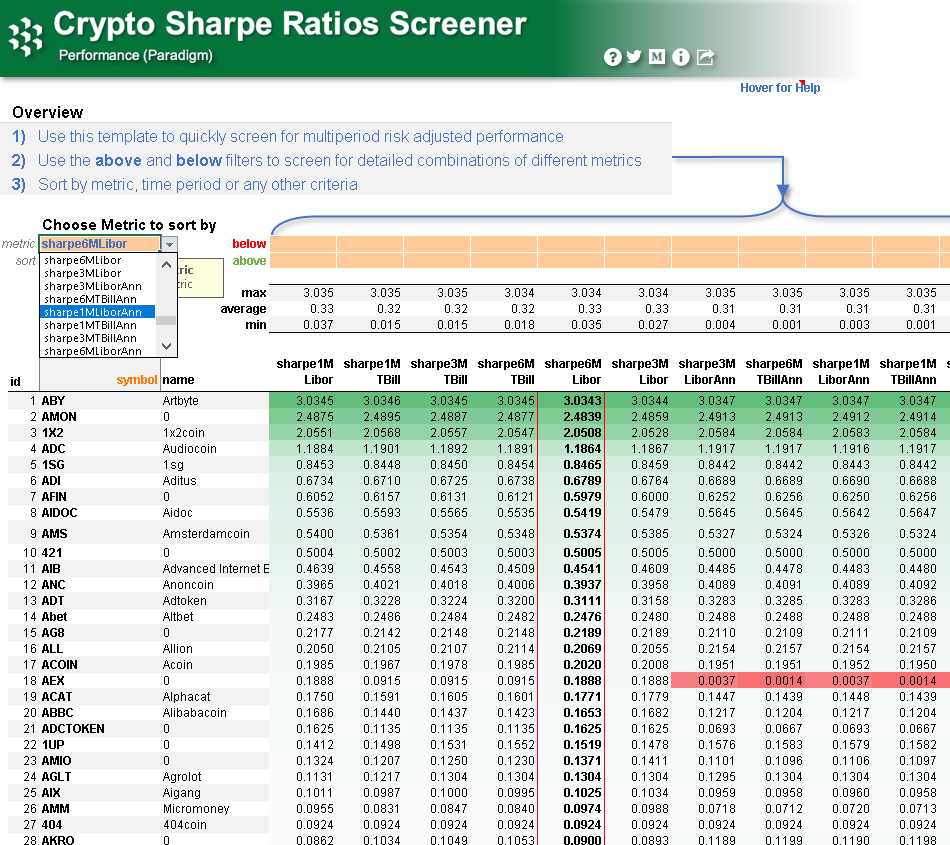Click the question mark help icon

coord(613,57)
